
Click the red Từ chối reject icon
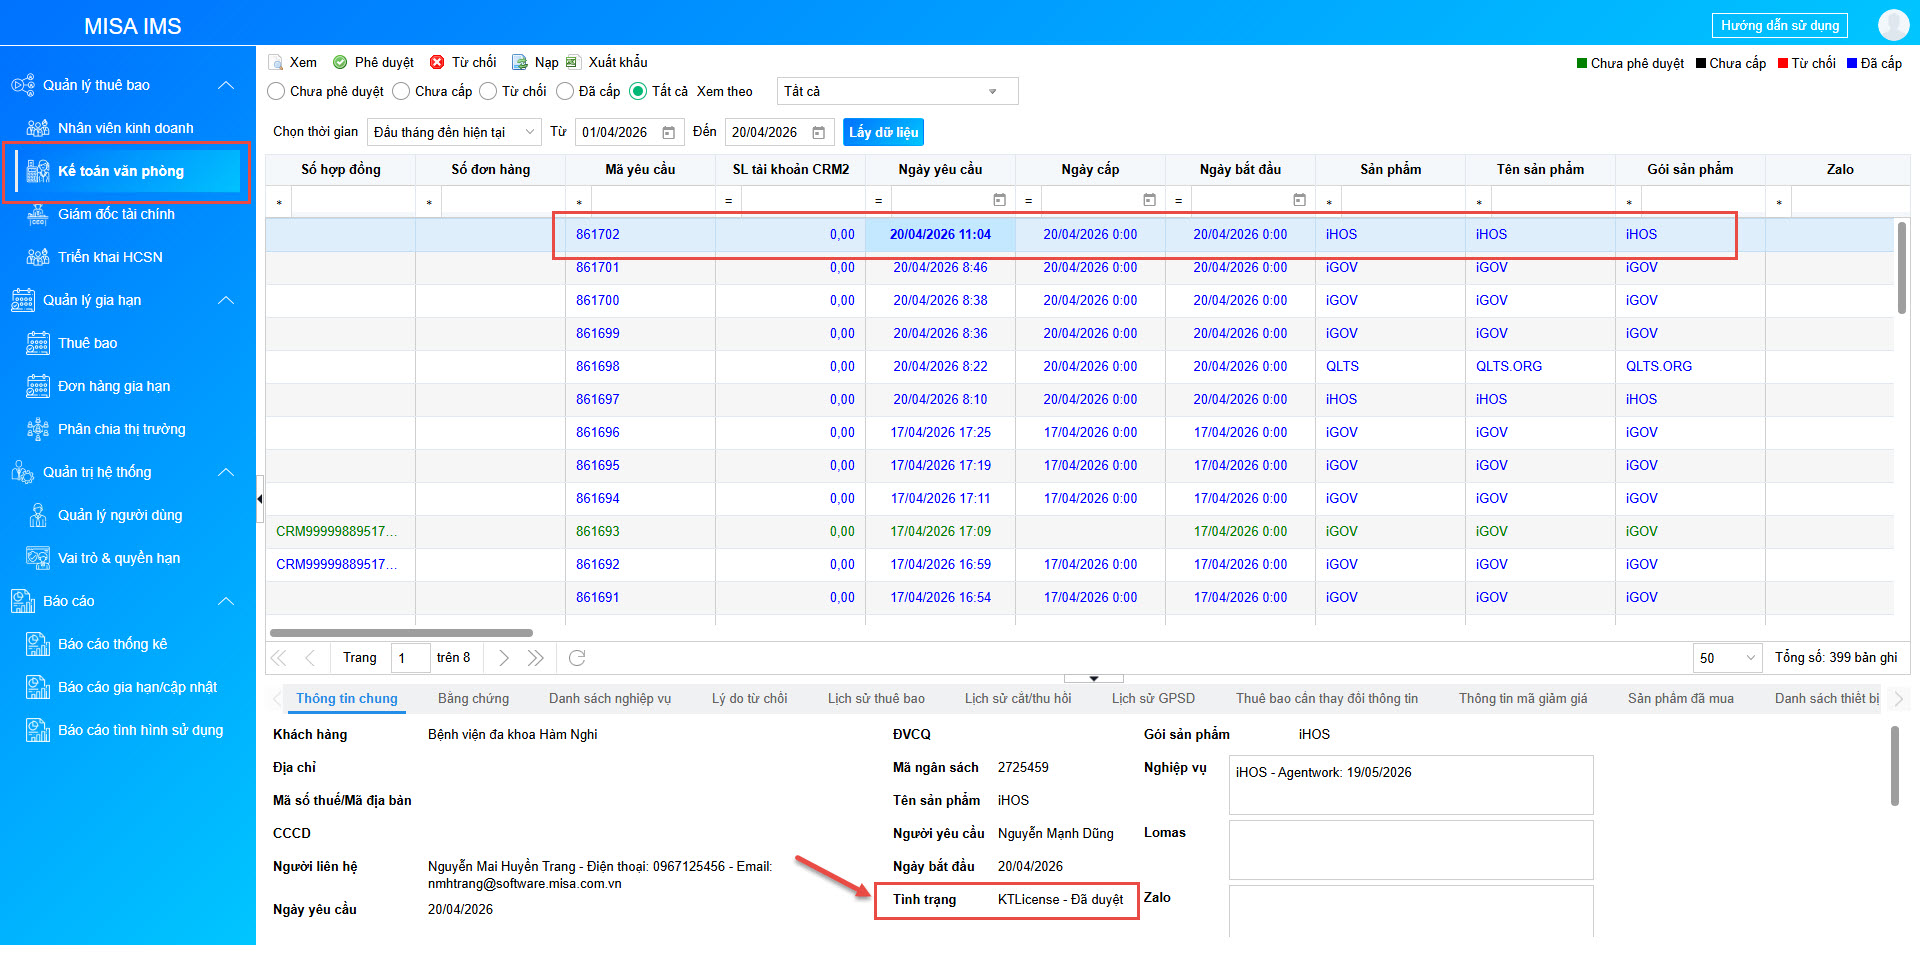437,63
